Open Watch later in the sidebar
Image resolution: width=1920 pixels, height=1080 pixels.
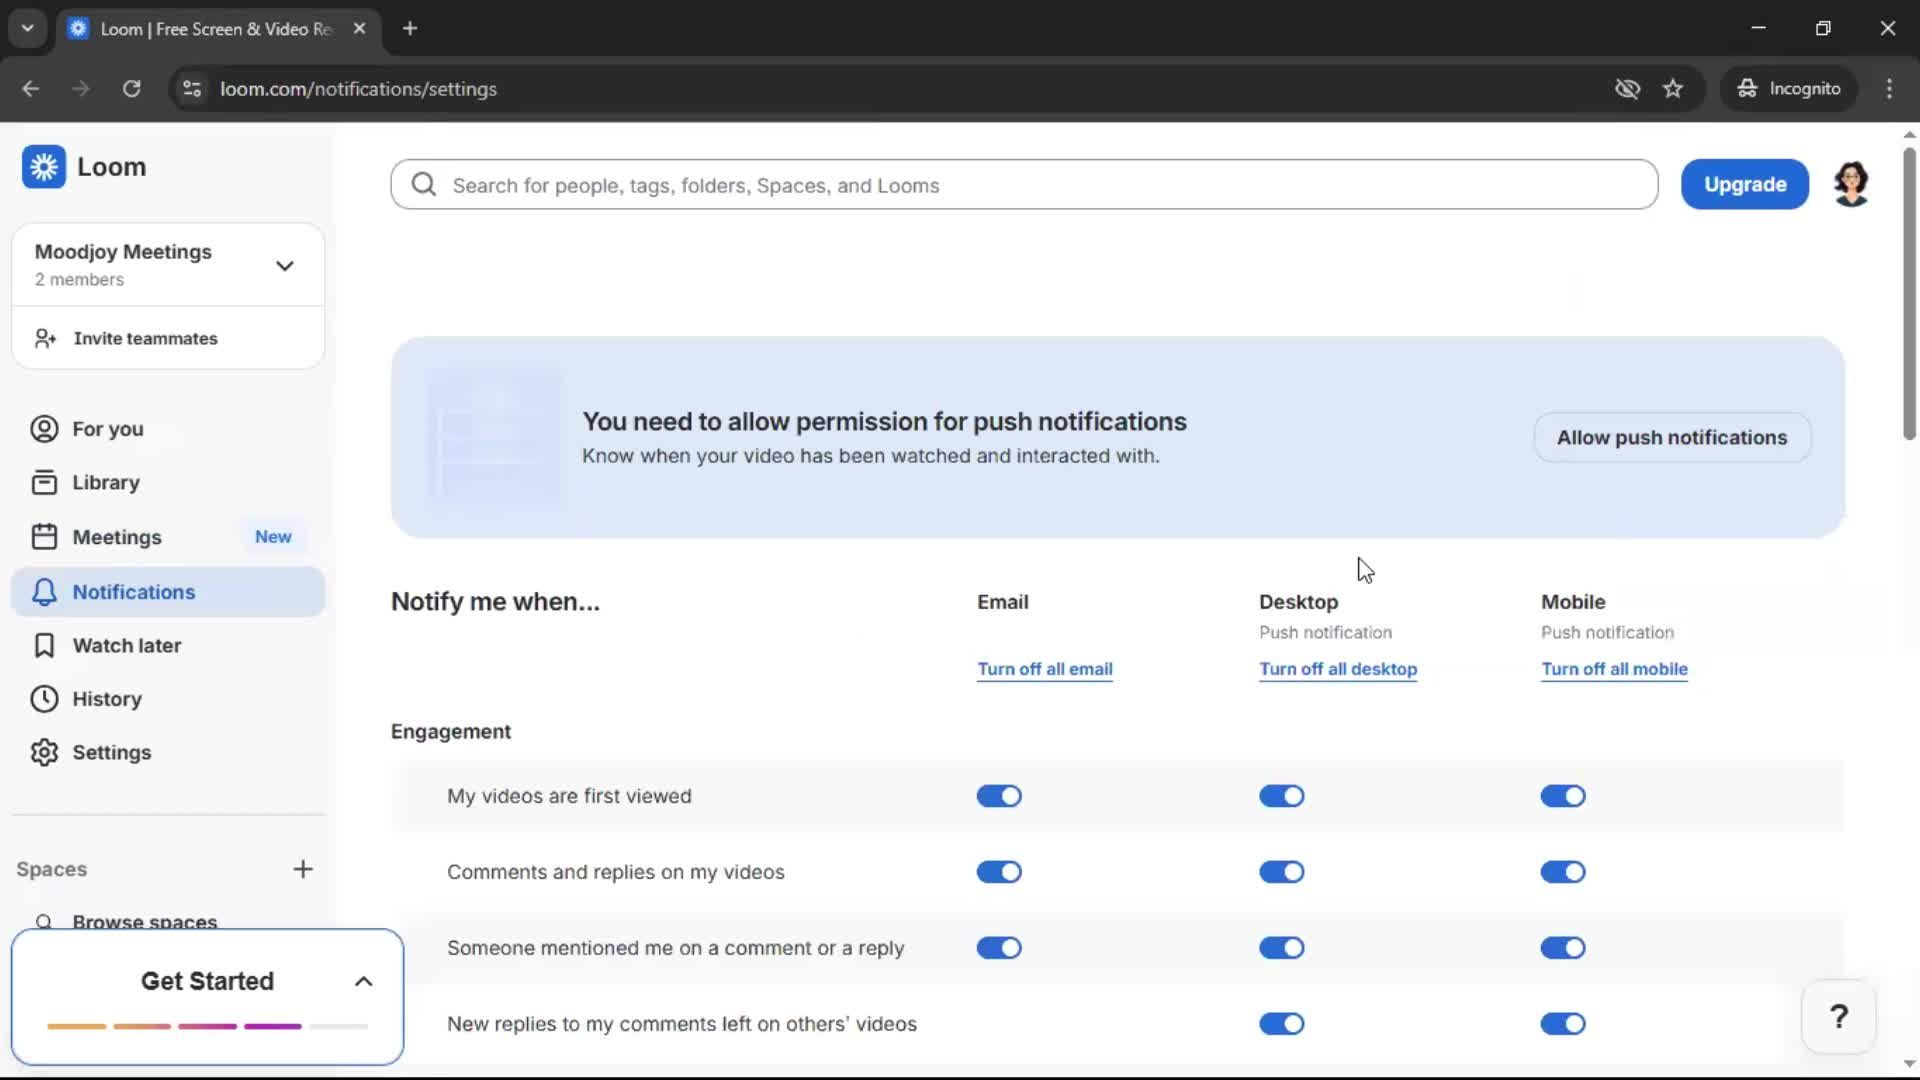126,646
